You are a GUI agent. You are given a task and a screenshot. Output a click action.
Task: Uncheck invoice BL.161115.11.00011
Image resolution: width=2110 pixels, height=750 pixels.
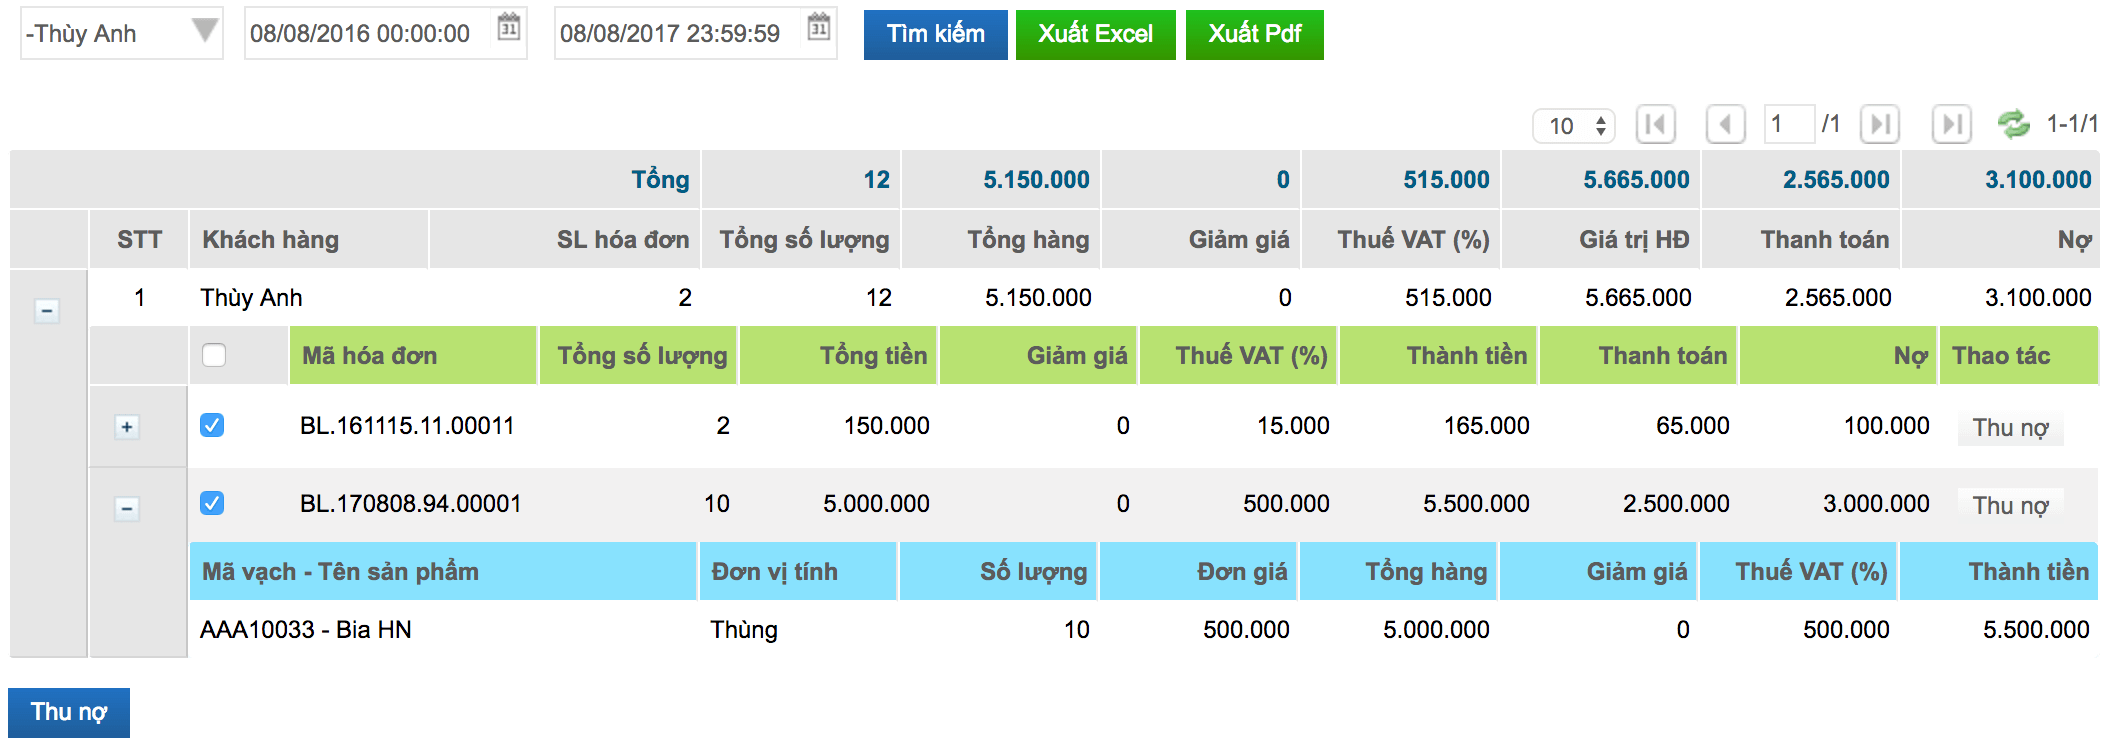tap(212, 425)
